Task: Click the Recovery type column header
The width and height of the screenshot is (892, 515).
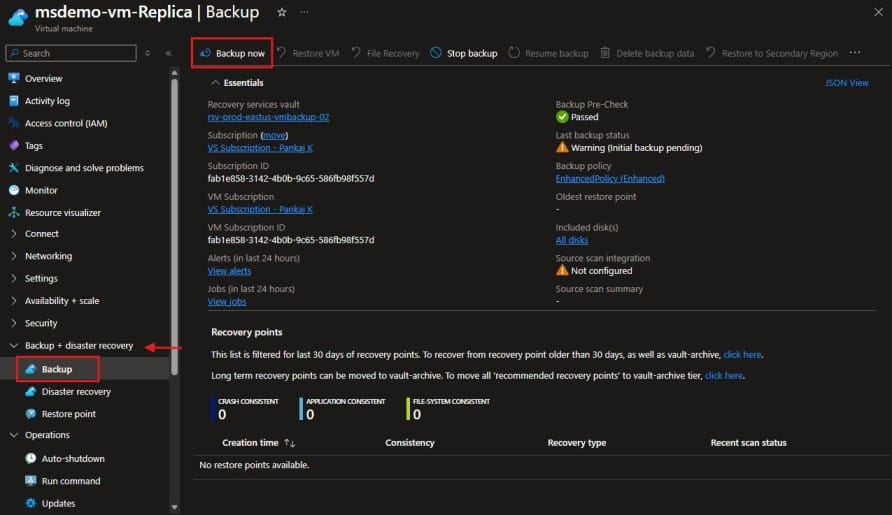Action: pos(577,443)
